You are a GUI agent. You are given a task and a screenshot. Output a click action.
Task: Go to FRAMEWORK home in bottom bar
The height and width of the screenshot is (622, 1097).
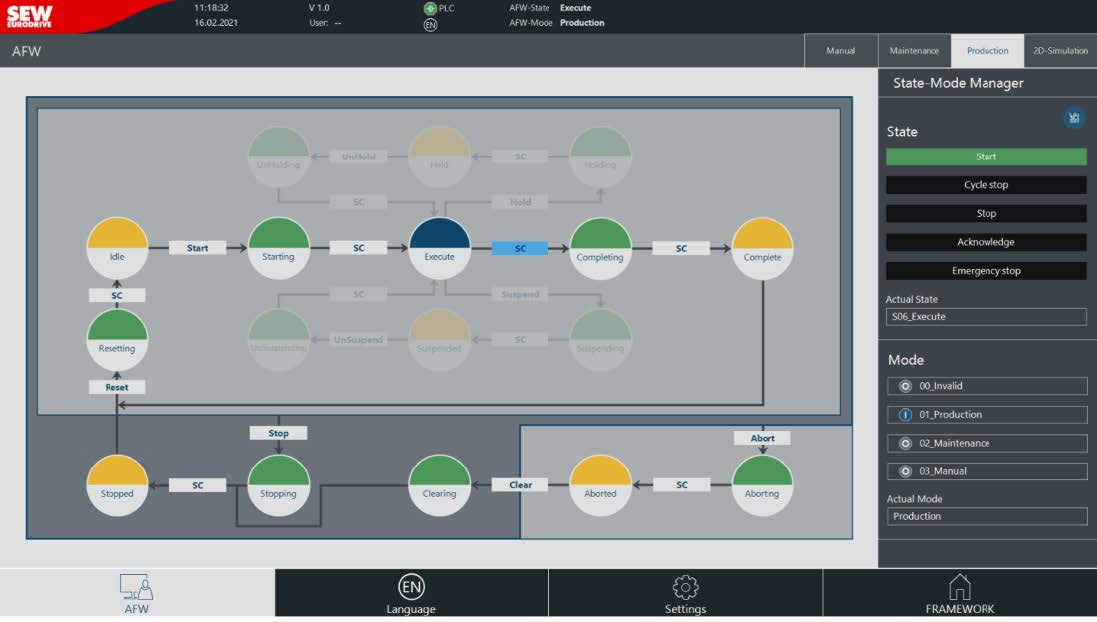pyautogui.click(x=959, y=593)
